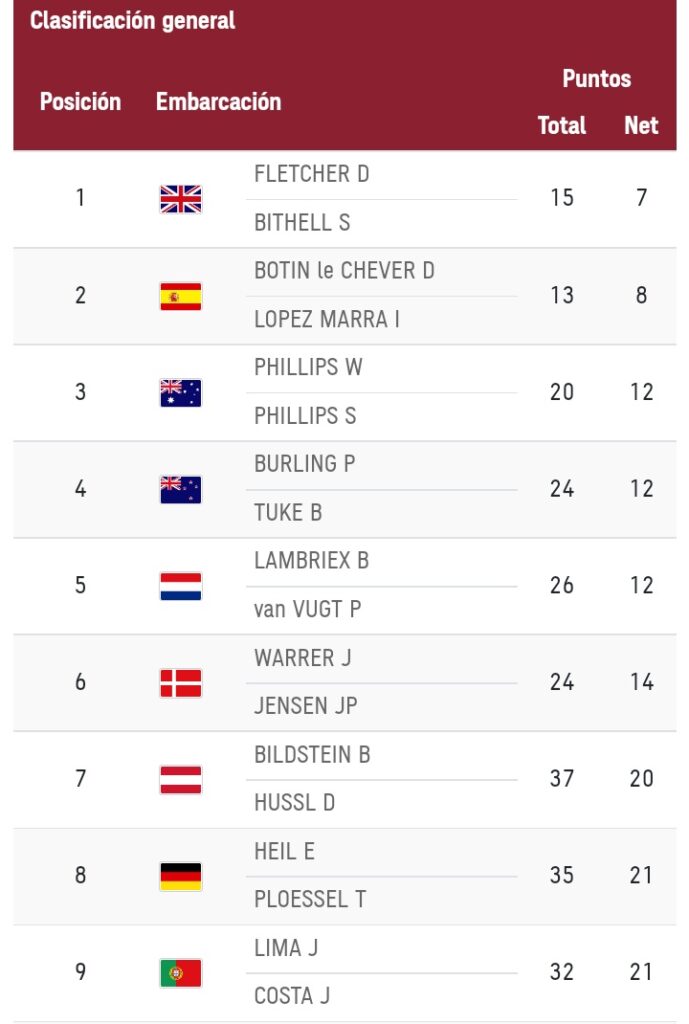689x1024 pixels.
Task: Click the Spain flag icon
Action: click(x=180, y=296)
